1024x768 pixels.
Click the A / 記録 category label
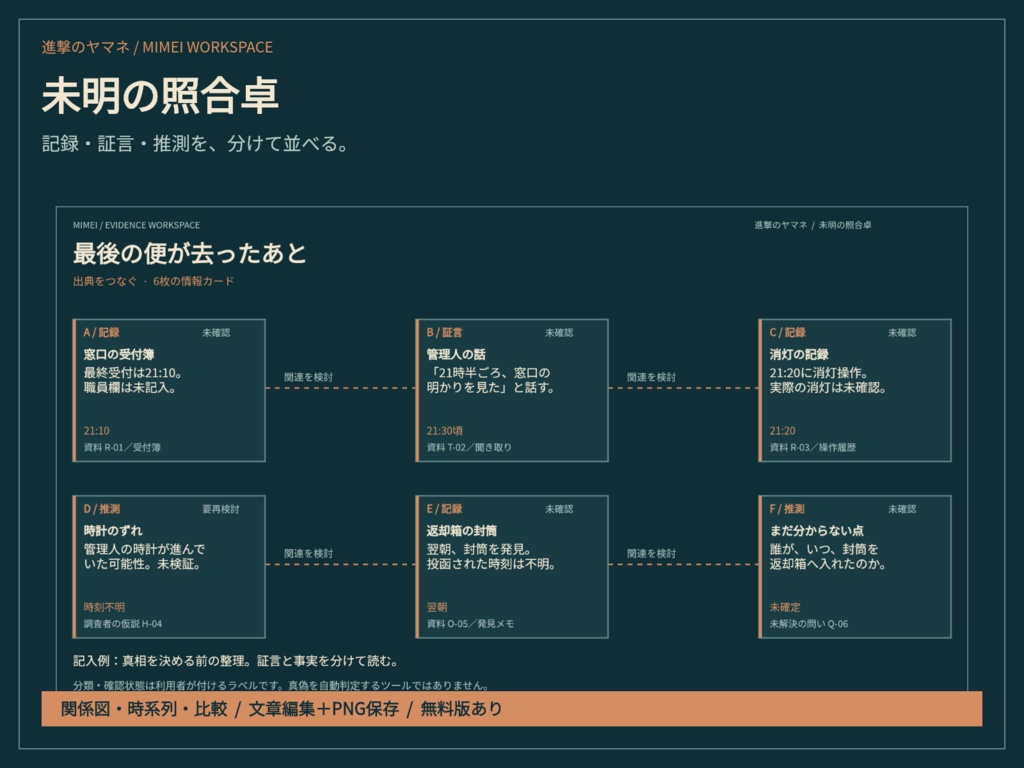point(101,332)
